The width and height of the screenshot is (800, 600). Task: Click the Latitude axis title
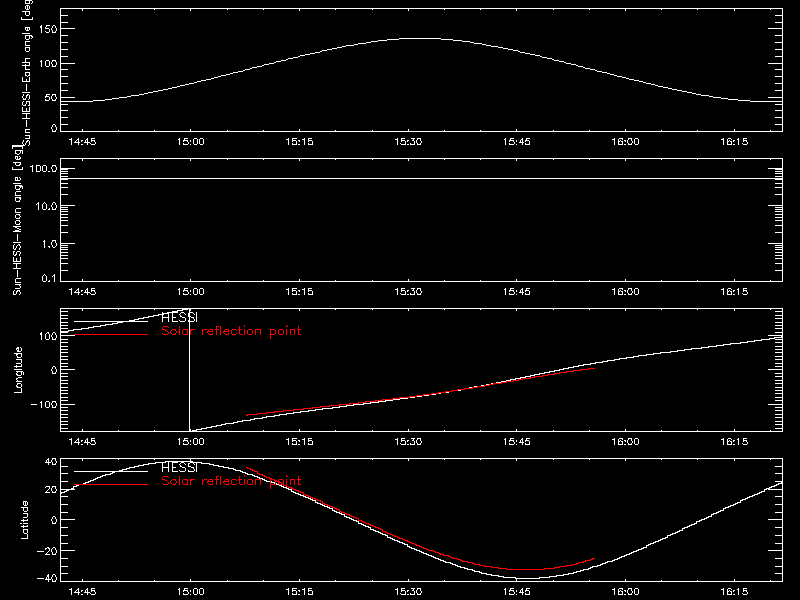(24, 520)
